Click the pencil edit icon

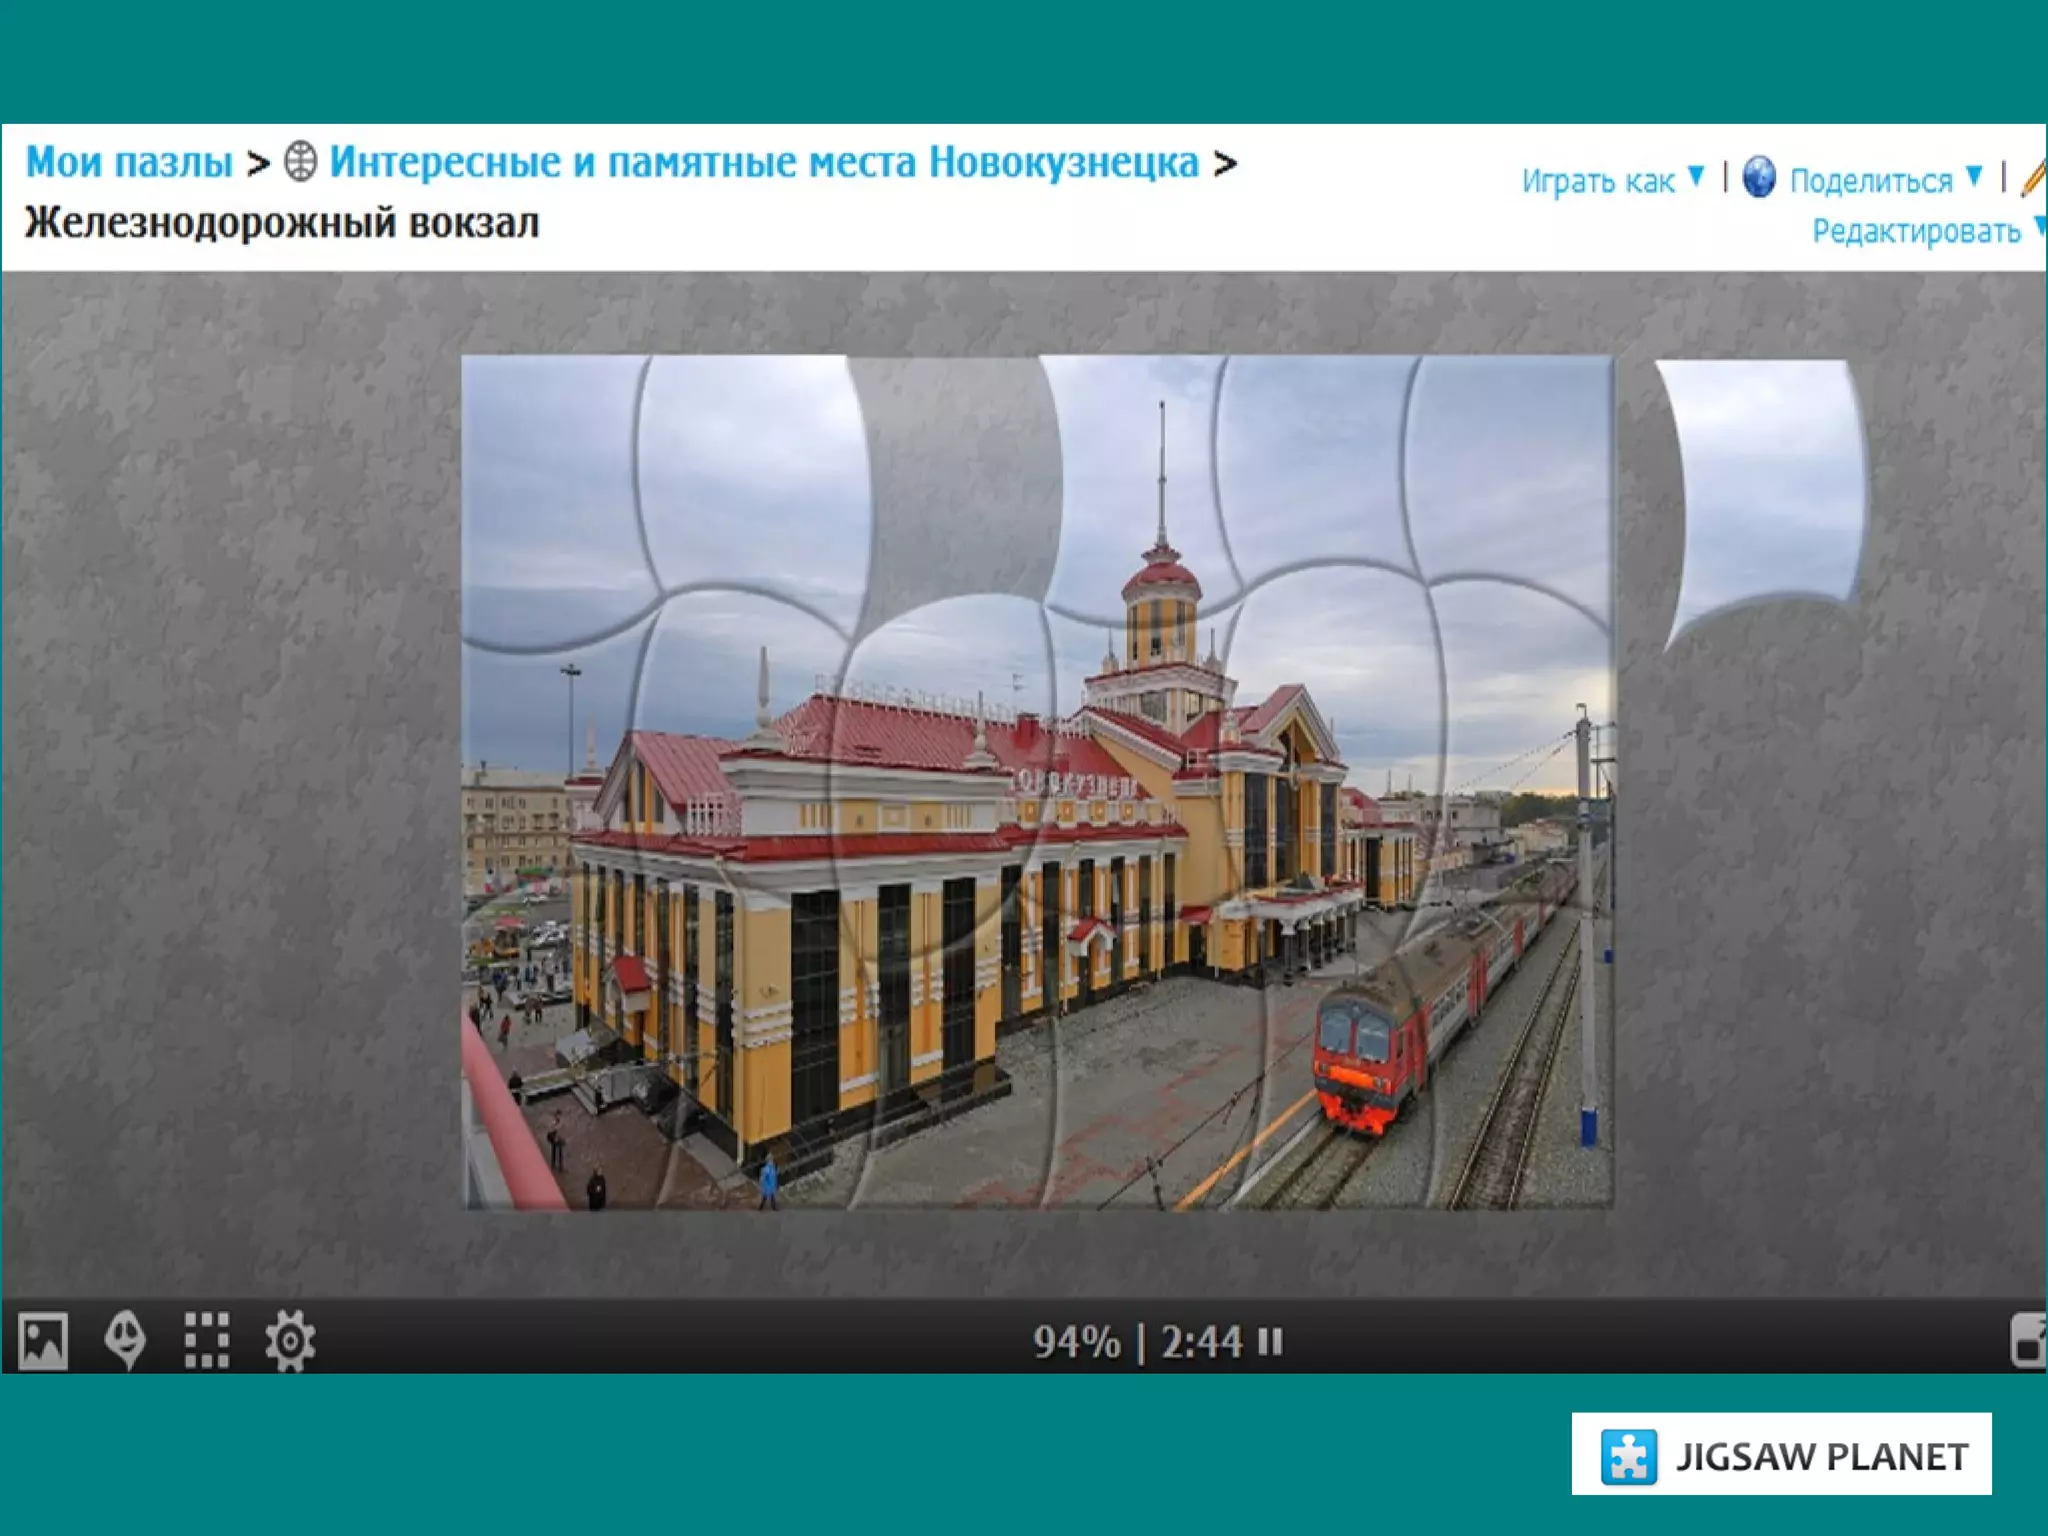pyautogui.click(x=2034, y=178)
